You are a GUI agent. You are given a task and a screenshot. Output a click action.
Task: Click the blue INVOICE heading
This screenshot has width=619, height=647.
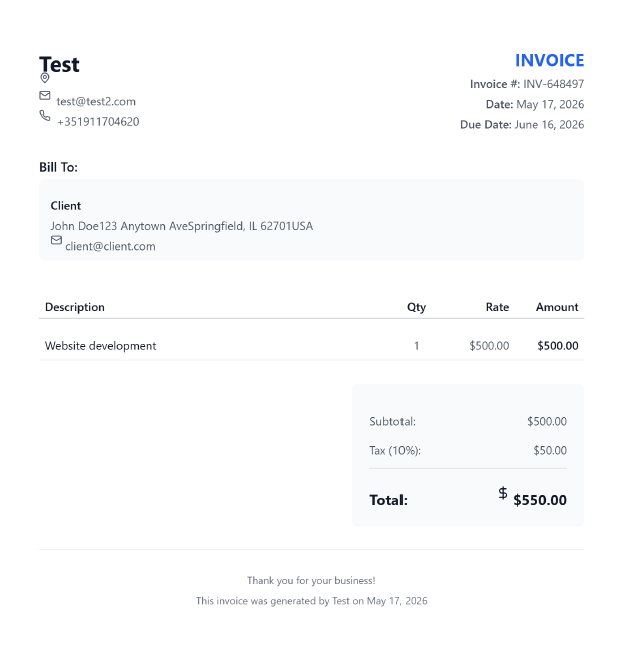[x=549, y=61]
